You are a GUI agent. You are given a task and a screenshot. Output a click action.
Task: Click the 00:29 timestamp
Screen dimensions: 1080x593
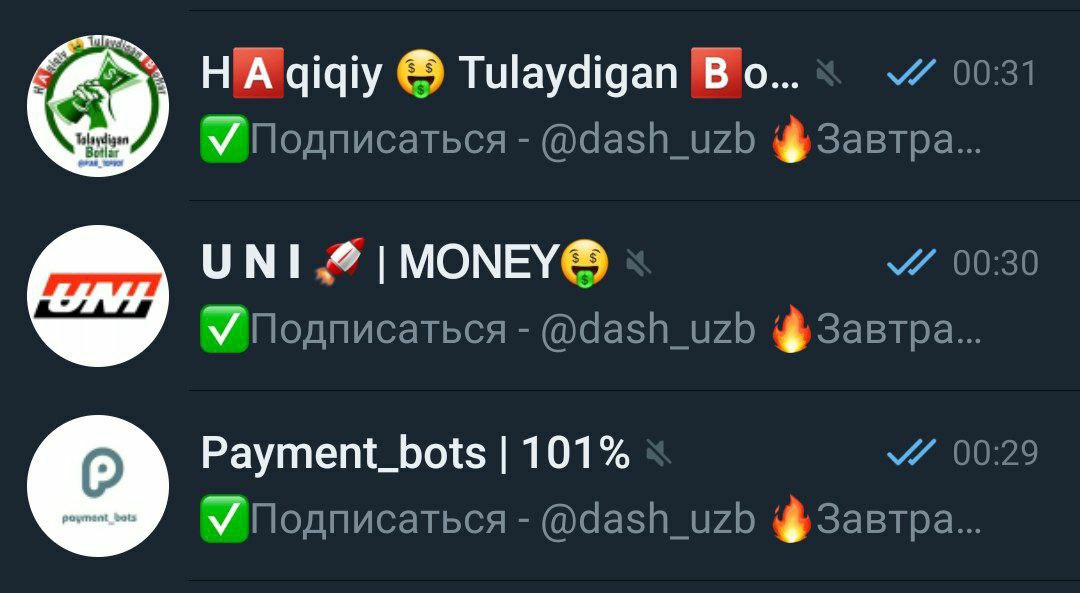point(995,453)
